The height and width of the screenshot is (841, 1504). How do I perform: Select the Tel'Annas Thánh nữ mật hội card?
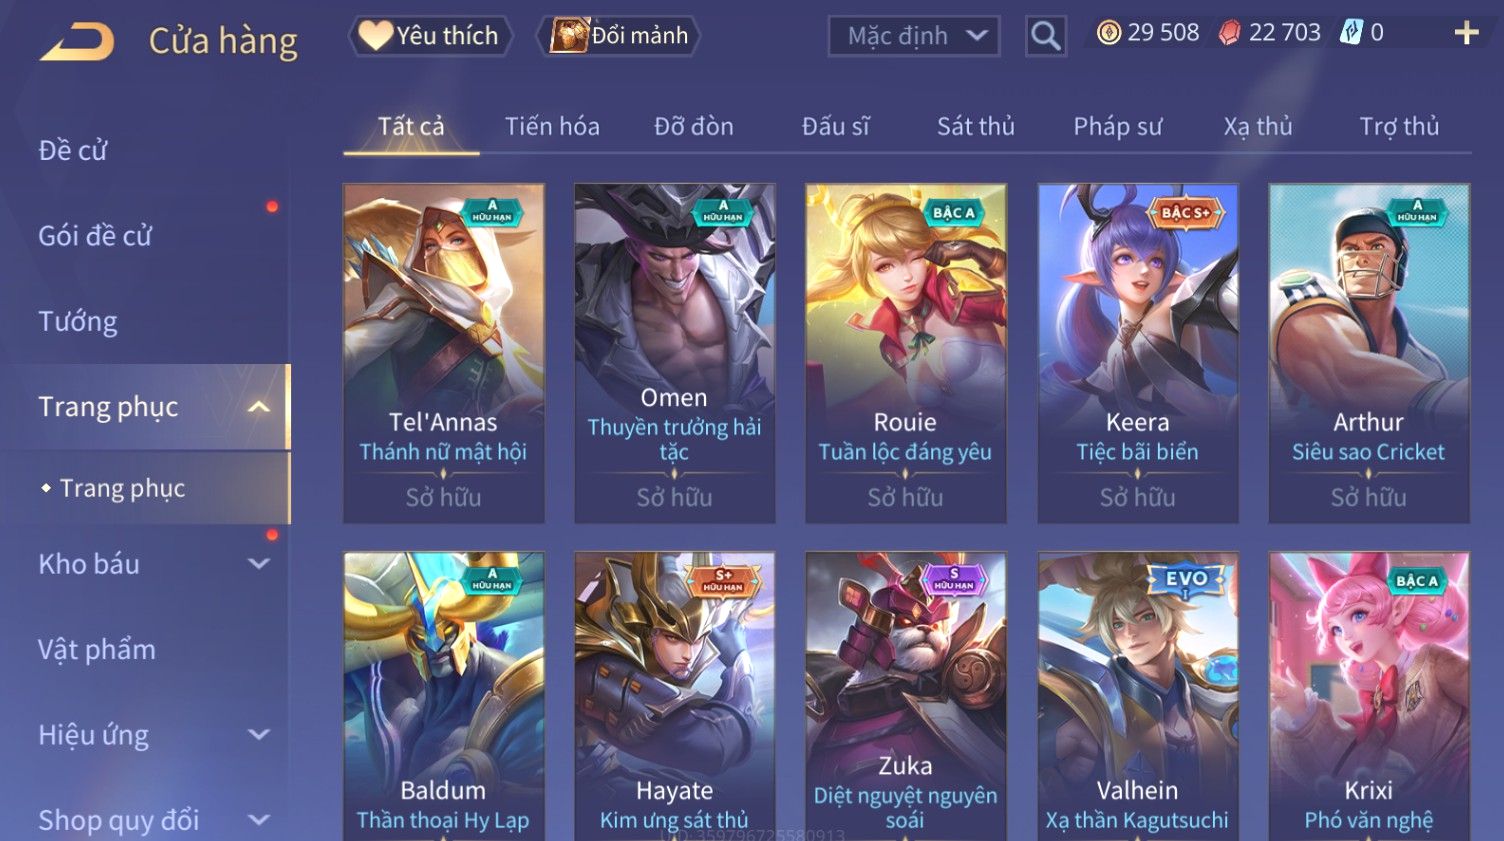[x=444, y=353]
